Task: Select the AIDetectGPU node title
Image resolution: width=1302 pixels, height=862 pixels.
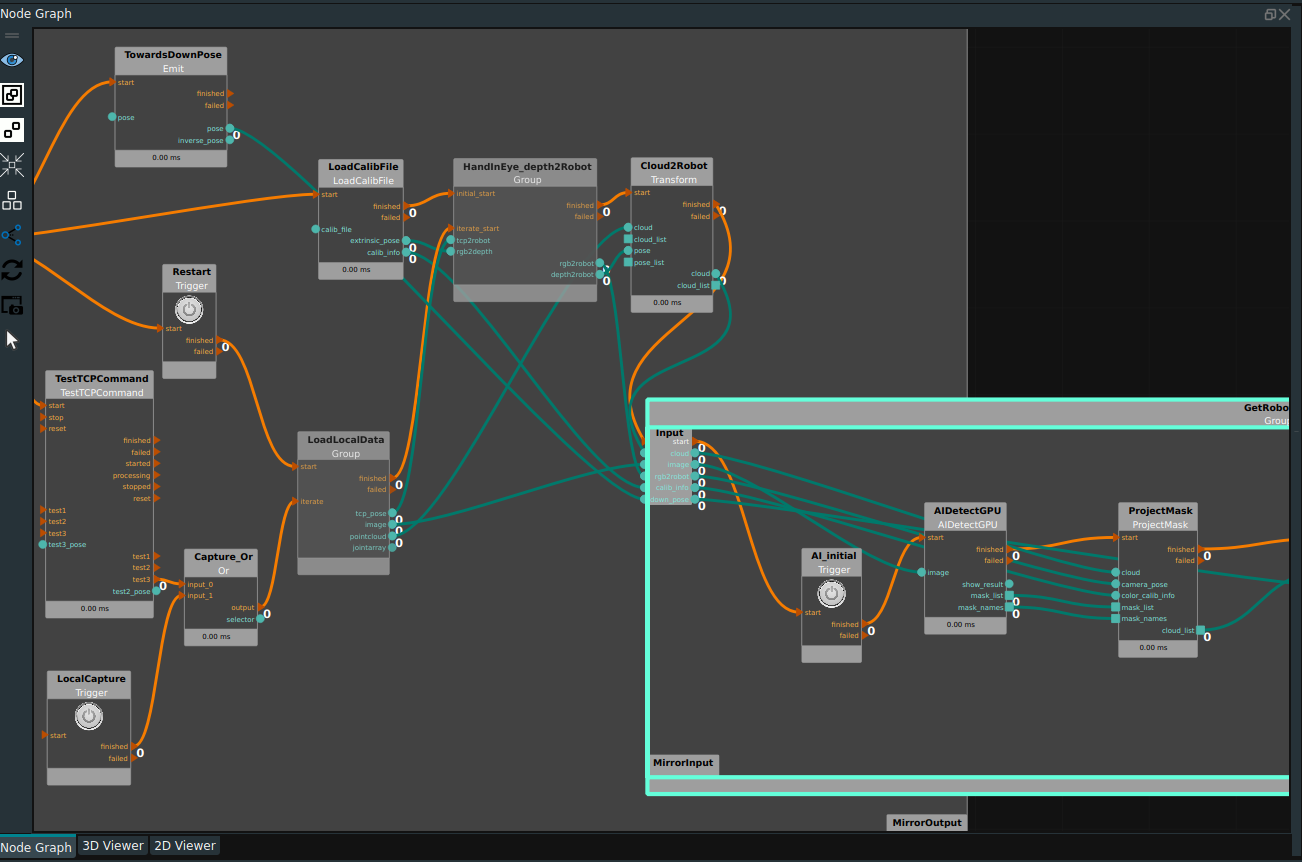Action: pyautogui.click(x=967, y=511)
